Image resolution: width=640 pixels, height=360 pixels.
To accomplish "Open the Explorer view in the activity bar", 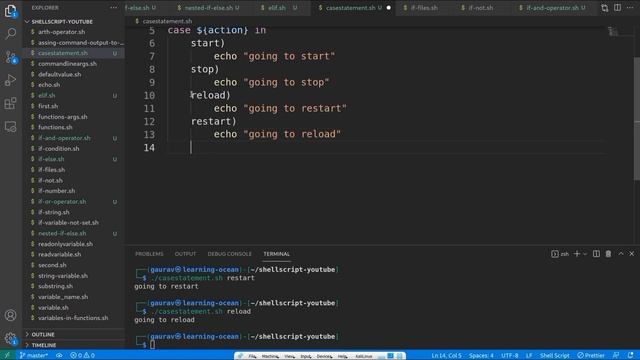I will coord(11,11).
